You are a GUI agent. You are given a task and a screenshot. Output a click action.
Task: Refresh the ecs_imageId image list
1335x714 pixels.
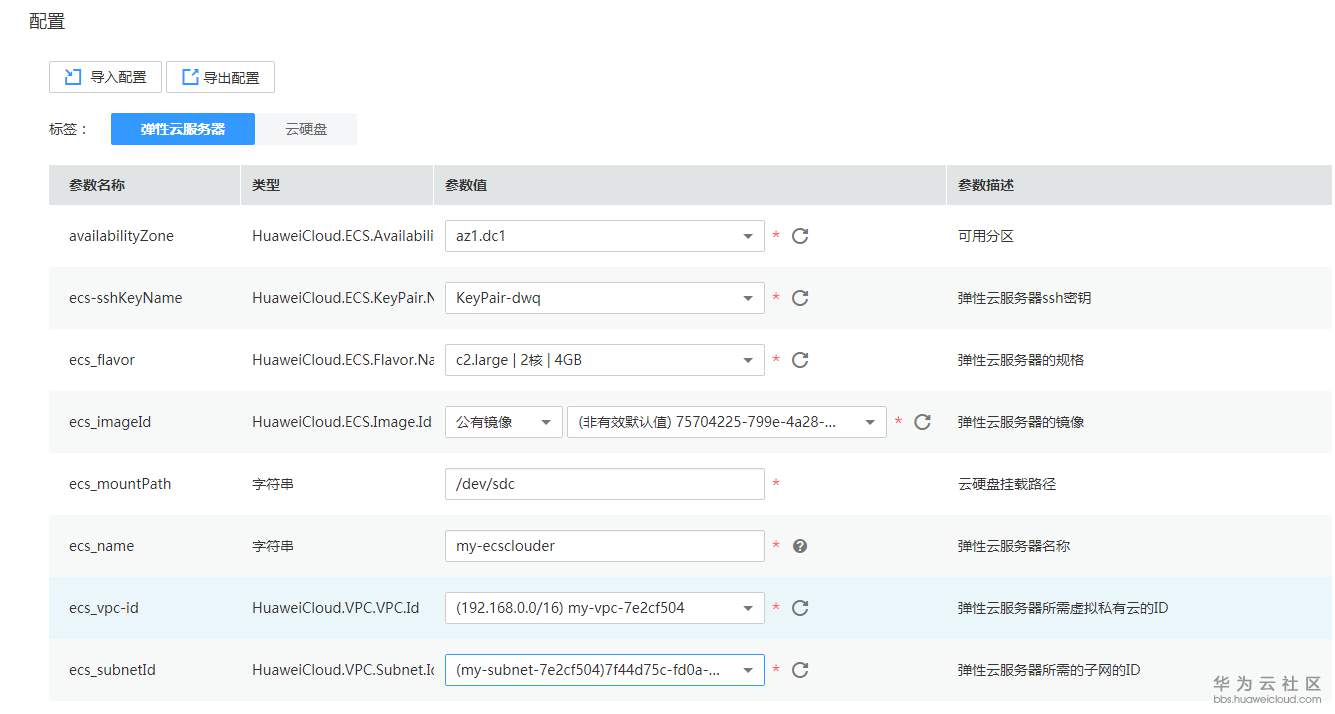pos(922,422)
